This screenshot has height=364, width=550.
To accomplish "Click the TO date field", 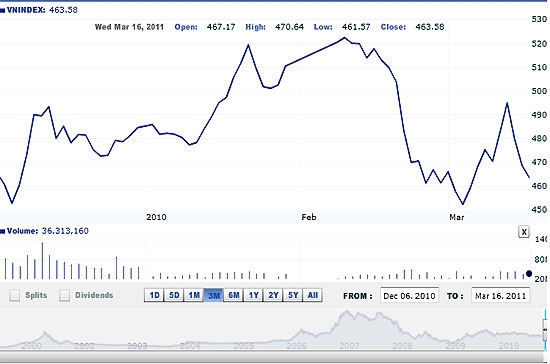I will [501, 296].
